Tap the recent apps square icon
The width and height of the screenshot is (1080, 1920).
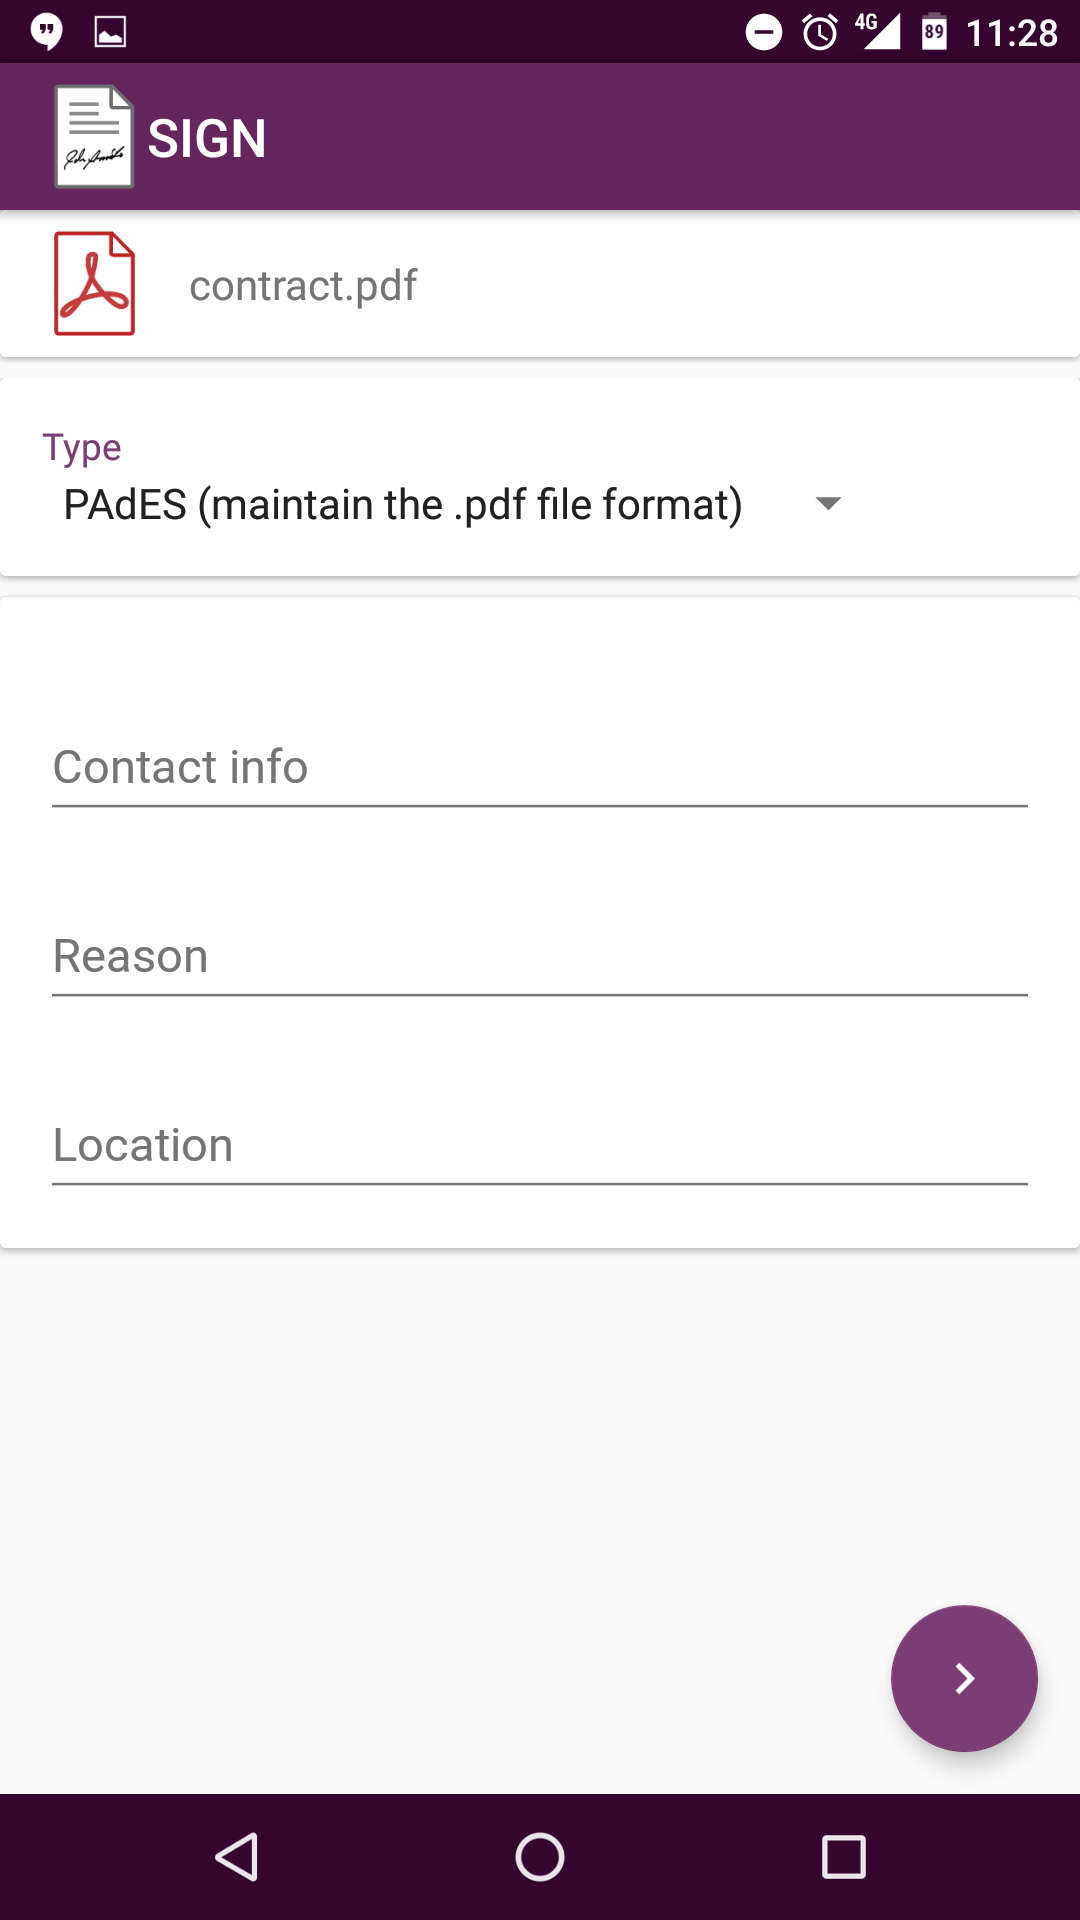tap(843, 1857)
